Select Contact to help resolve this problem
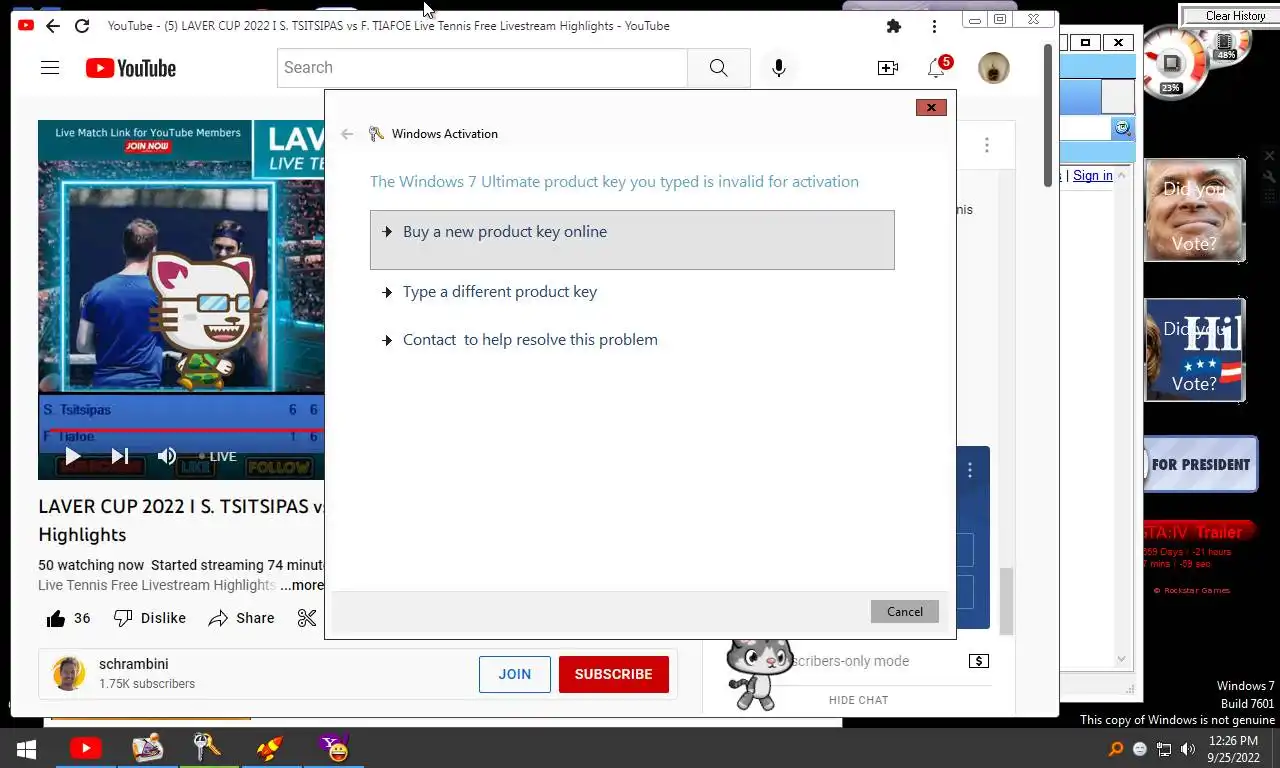 pos(520,340)
